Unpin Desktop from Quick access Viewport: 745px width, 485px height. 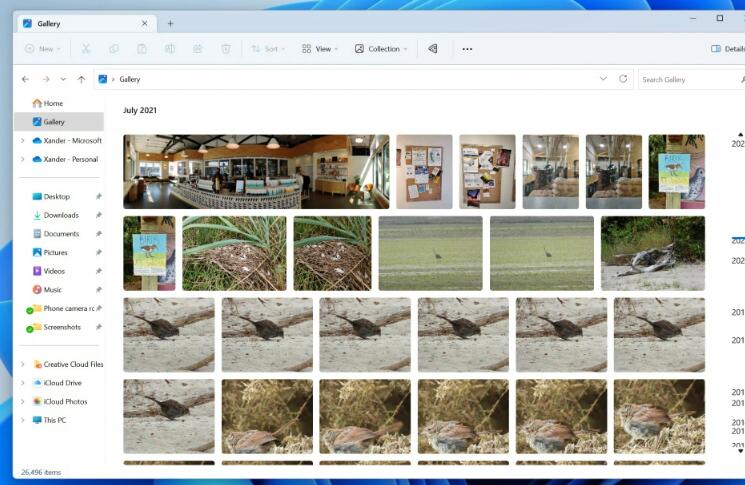coord(98,197)
